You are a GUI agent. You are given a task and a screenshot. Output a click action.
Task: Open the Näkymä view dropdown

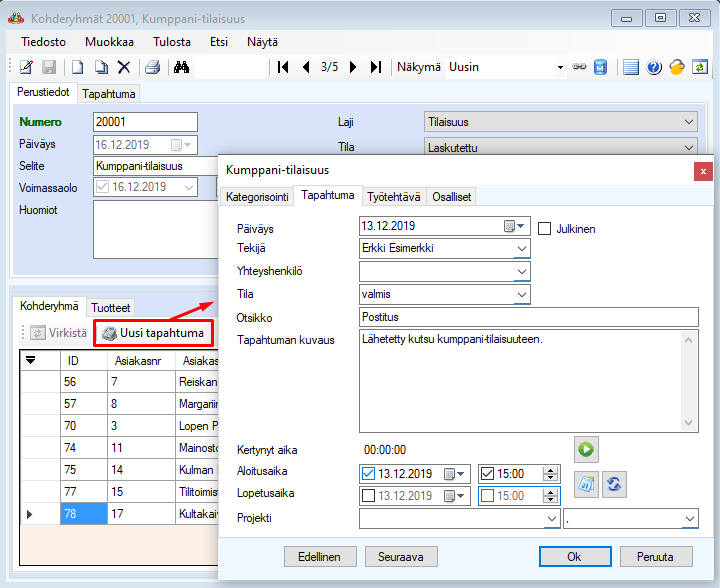(560, 67)
